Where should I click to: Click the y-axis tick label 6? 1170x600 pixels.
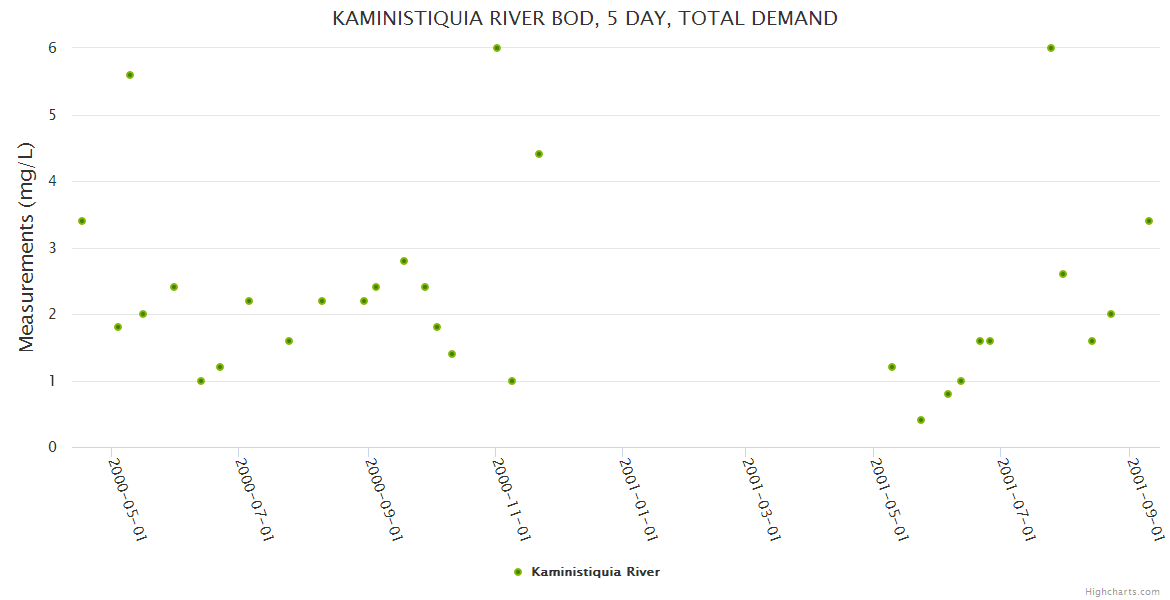click(51, 48)
